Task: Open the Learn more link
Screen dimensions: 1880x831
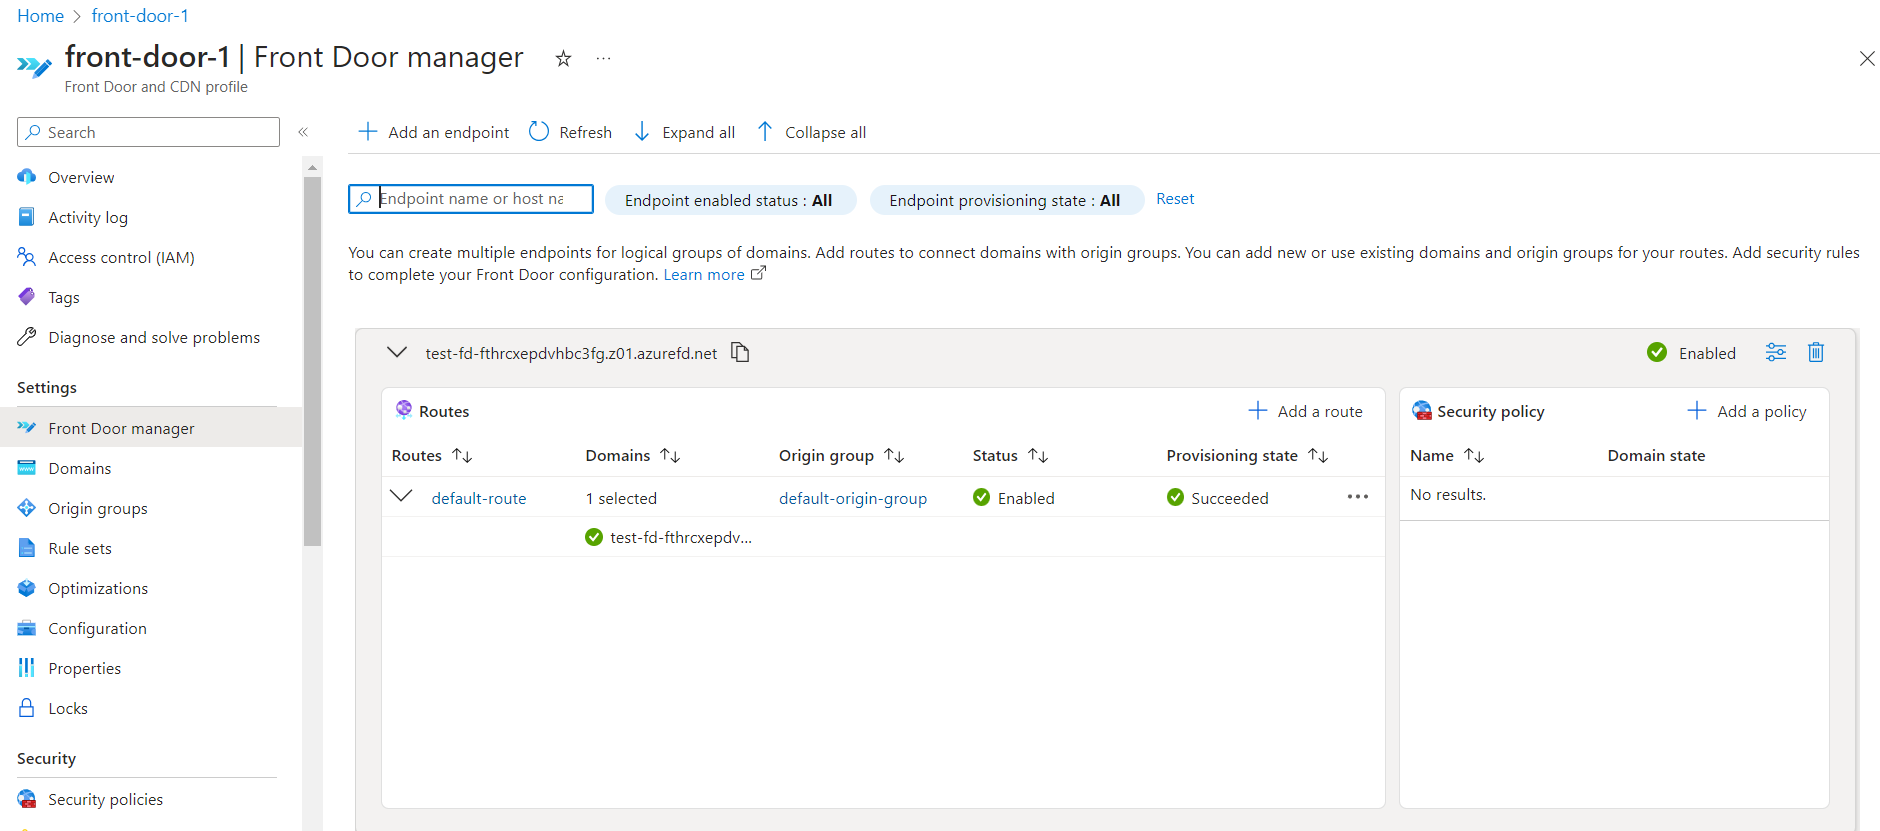Action: click(704, 274)
